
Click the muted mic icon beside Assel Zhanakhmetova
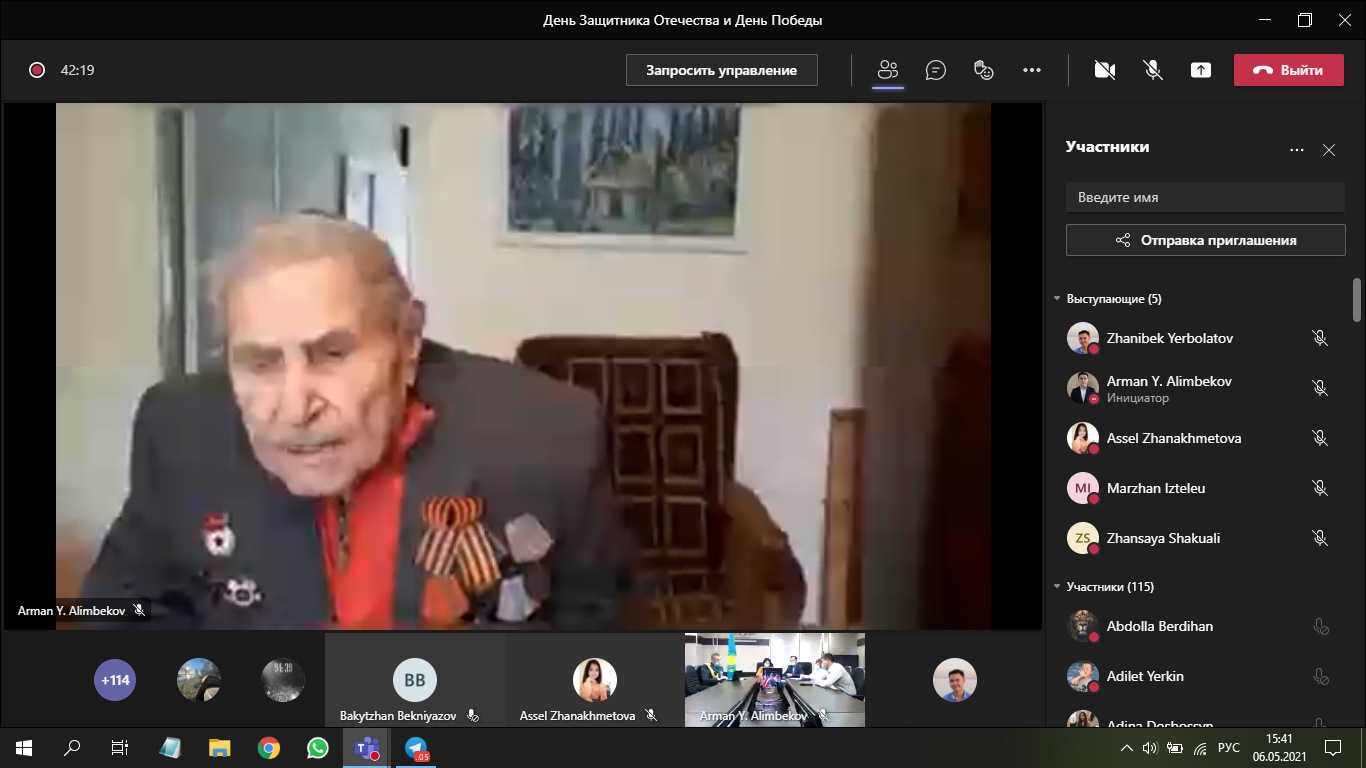coord(1320,438)
